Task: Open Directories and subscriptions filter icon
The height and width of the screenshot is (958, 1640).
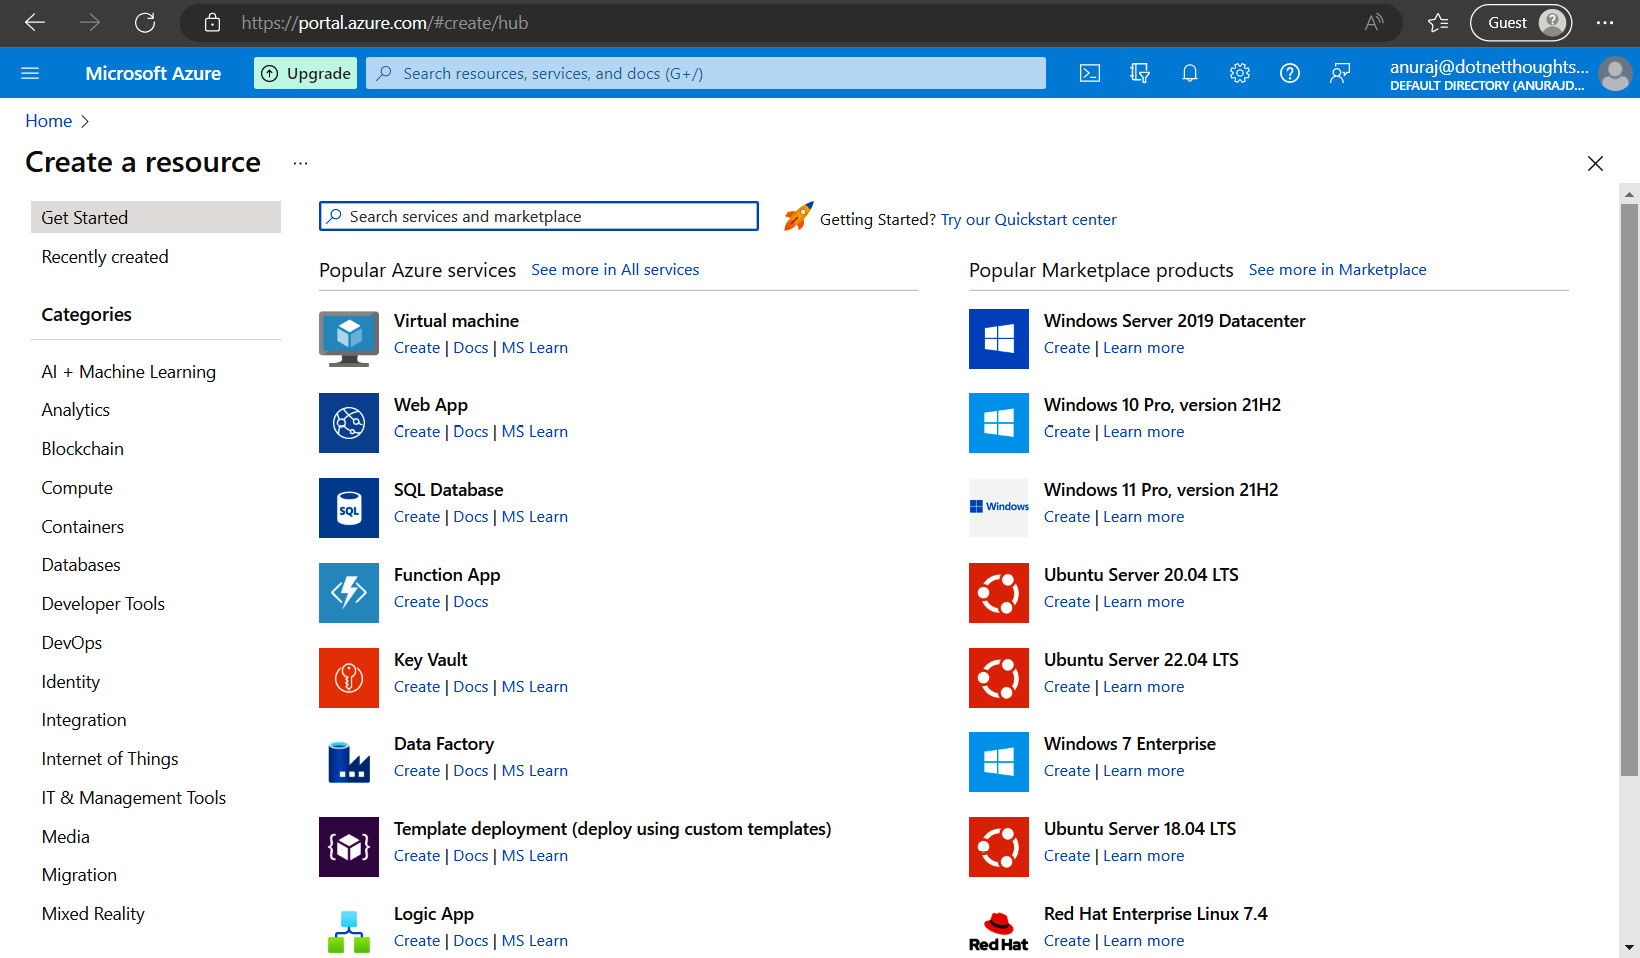Action: click(x=1140, y=73)
